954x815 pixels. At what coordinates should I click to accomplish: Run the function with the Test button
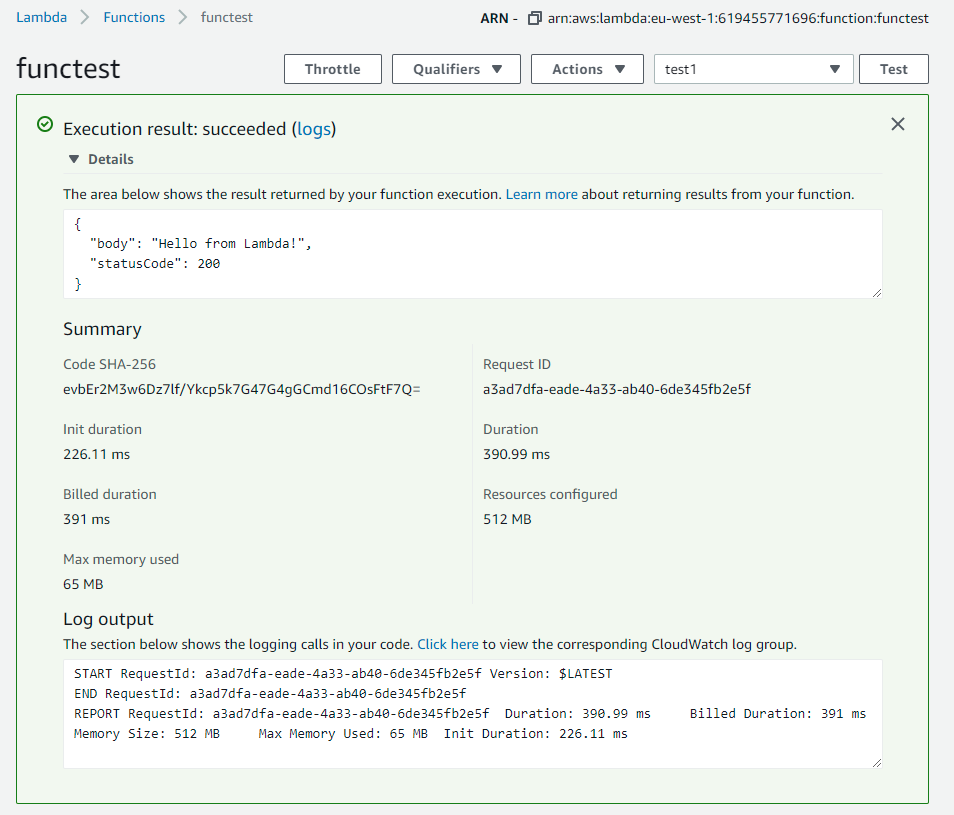click(894, 69)
